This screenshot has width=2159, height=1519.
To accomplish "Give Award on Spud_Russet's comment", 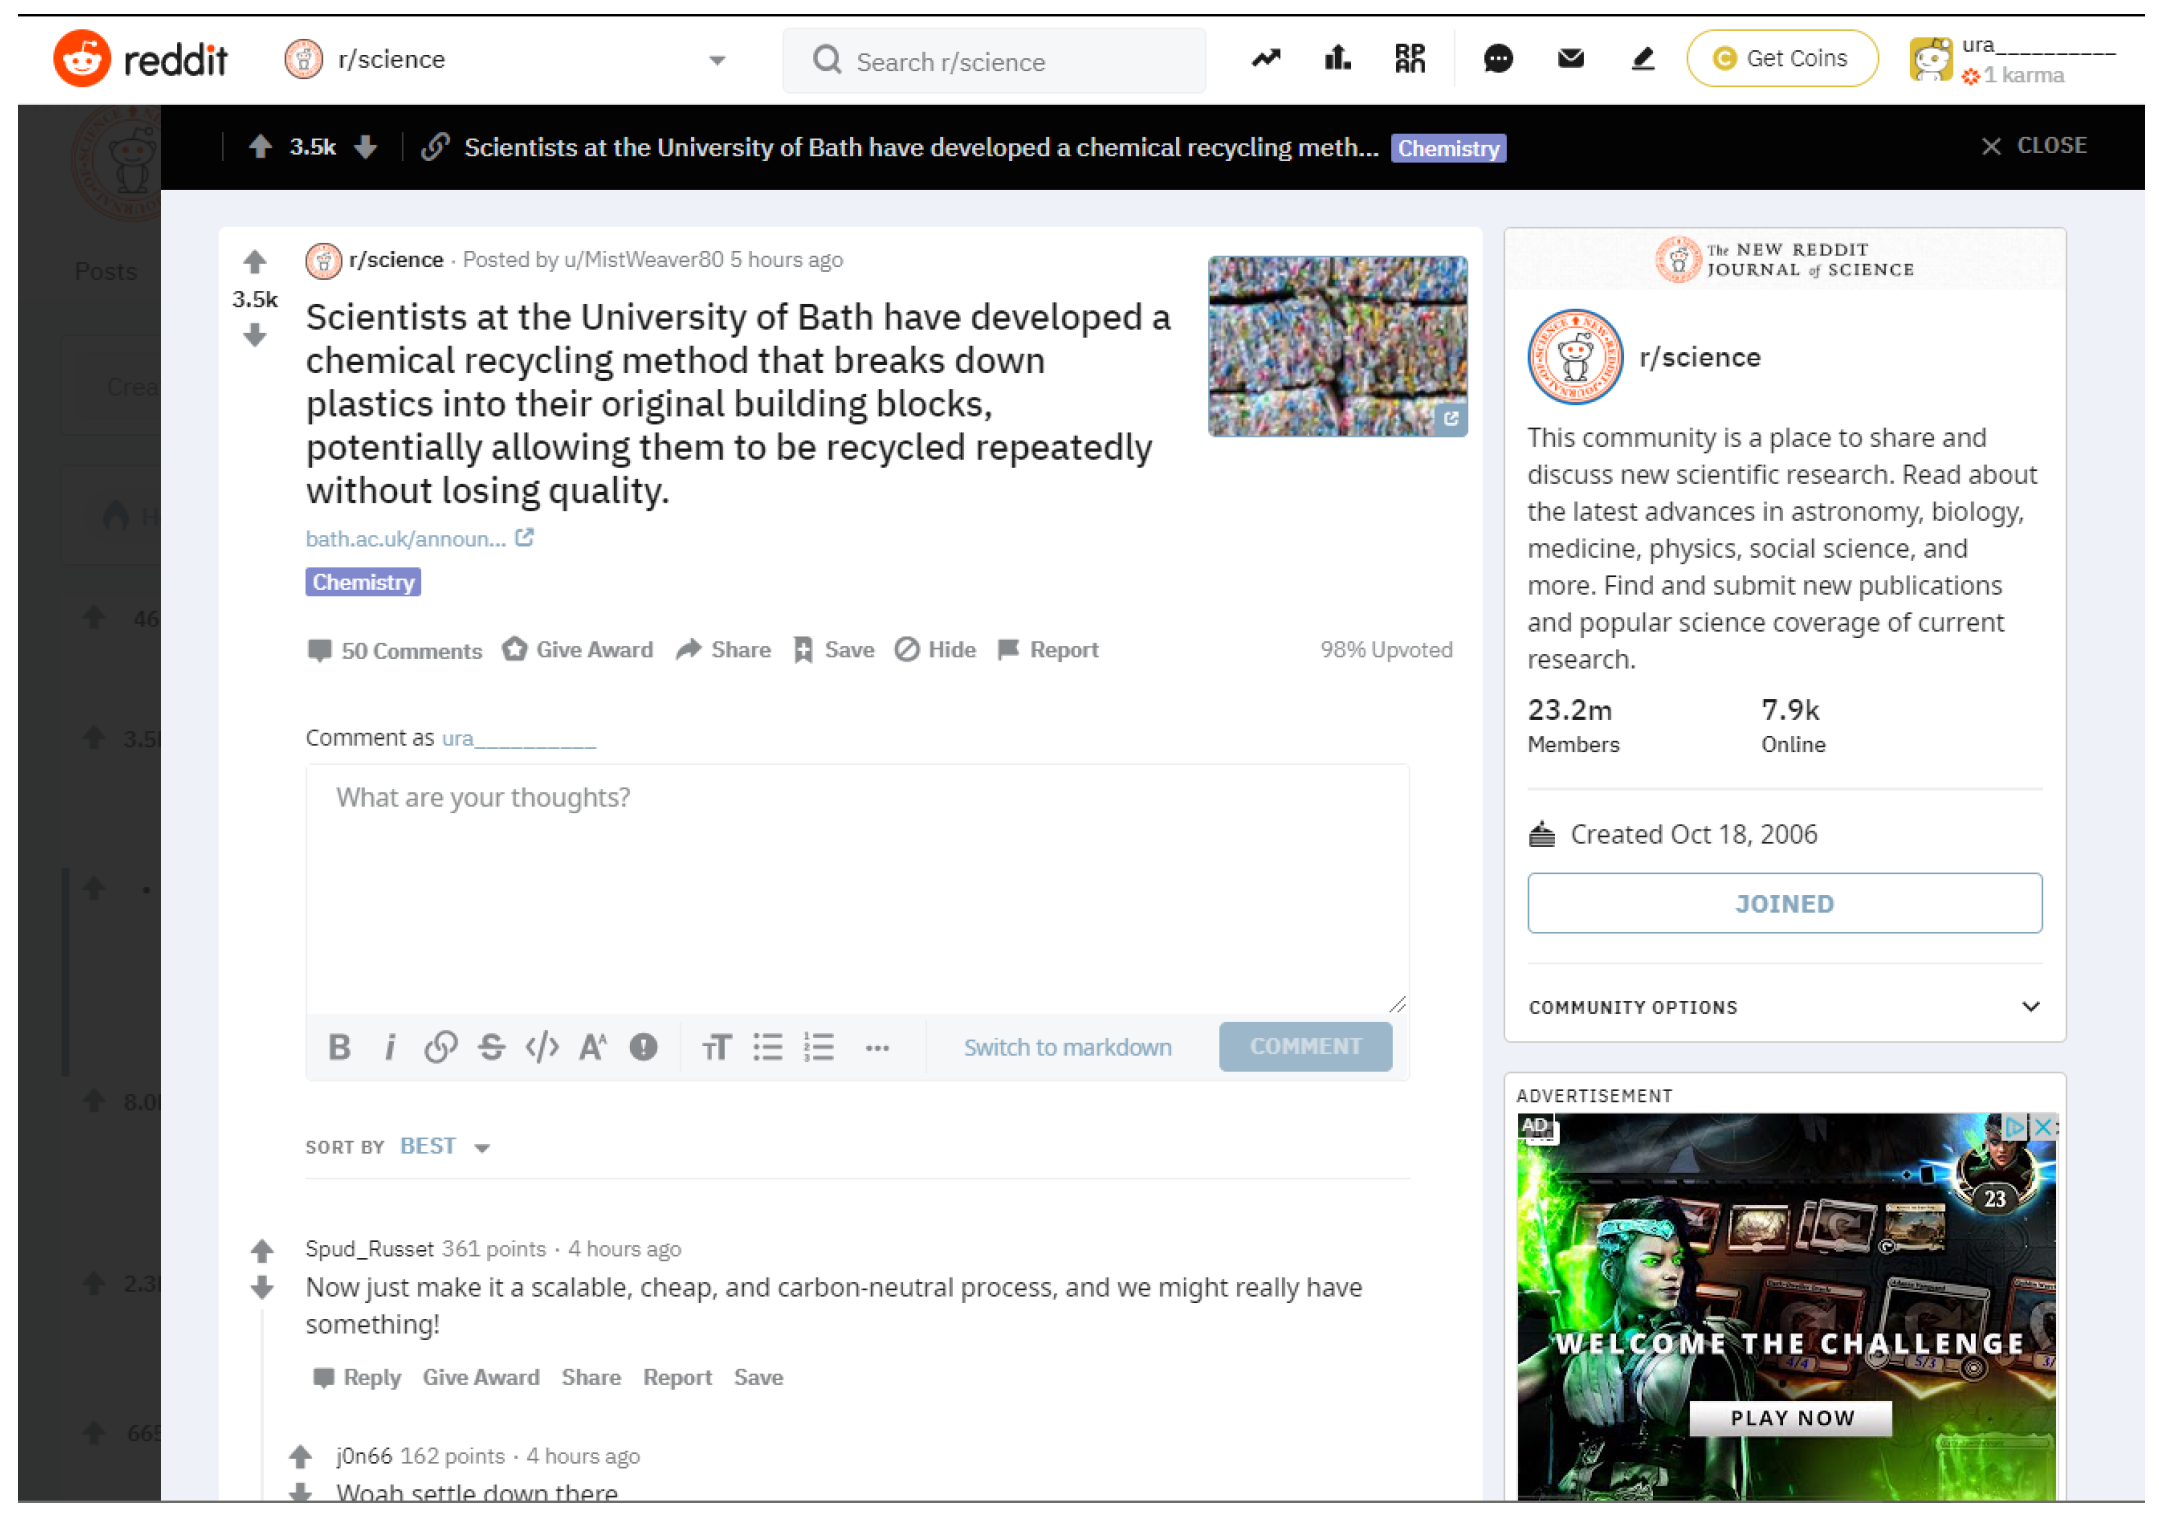I will (480, 1378).
